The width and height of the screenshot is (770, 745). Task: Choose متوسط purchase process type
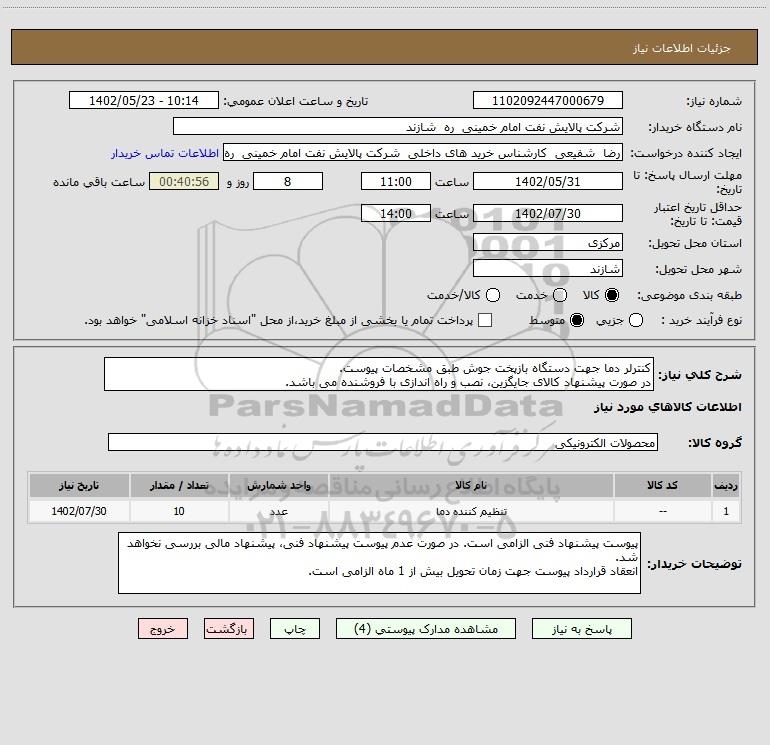tap(577, 320)
